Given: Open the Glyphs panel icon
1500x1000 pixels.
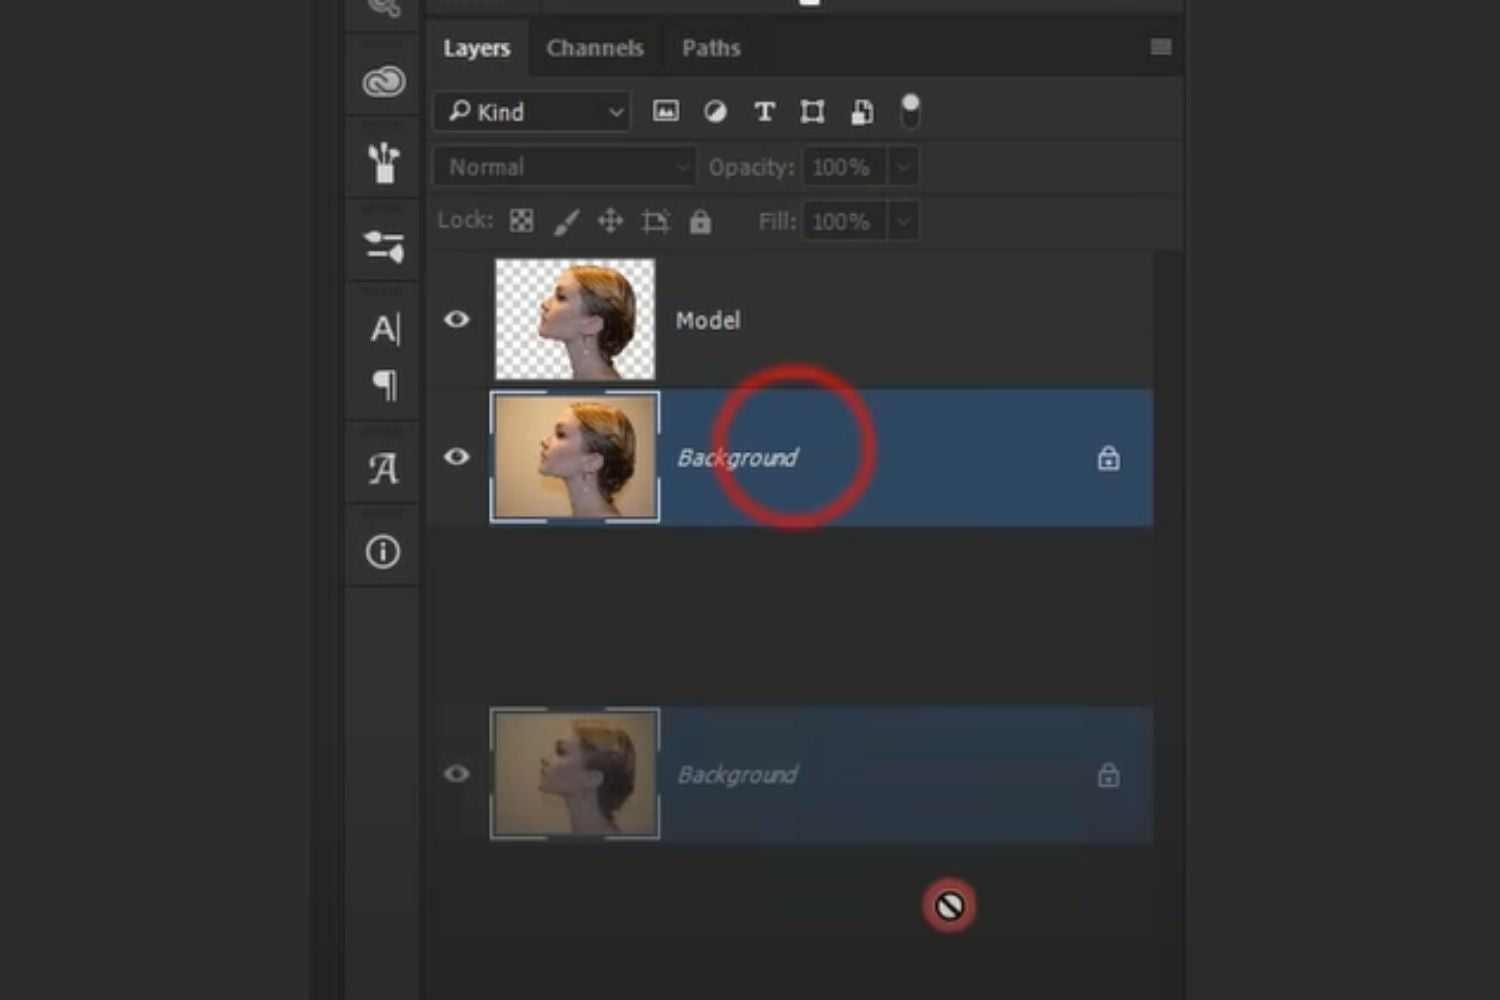Looking at the screenshot, I should click(383, 468).
